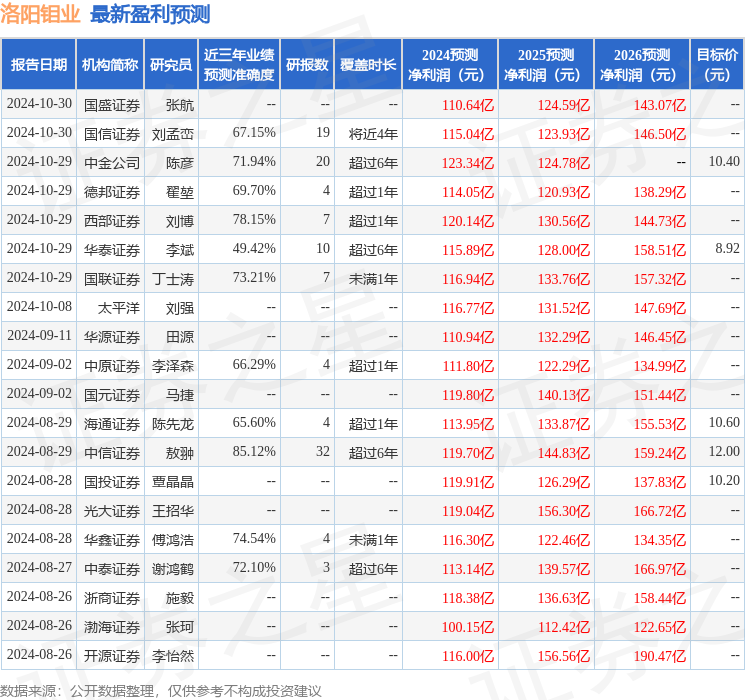The width and height of the screenshot is (745, 700).
Task: Click the 洛阳钼业 title text
Action: 40,14
